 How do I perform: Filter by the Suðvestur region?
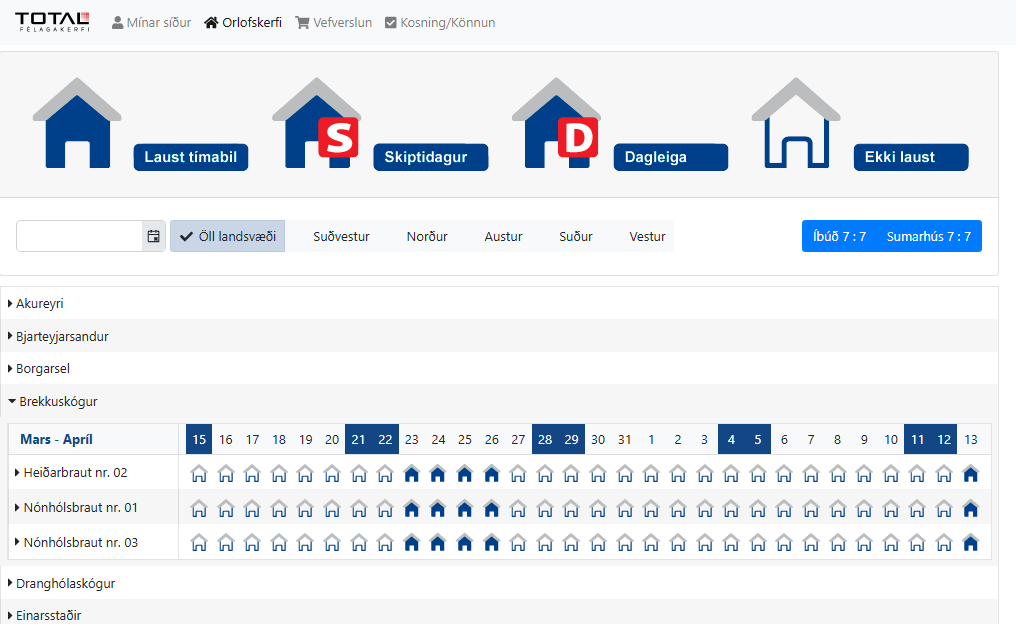point(341,236)
